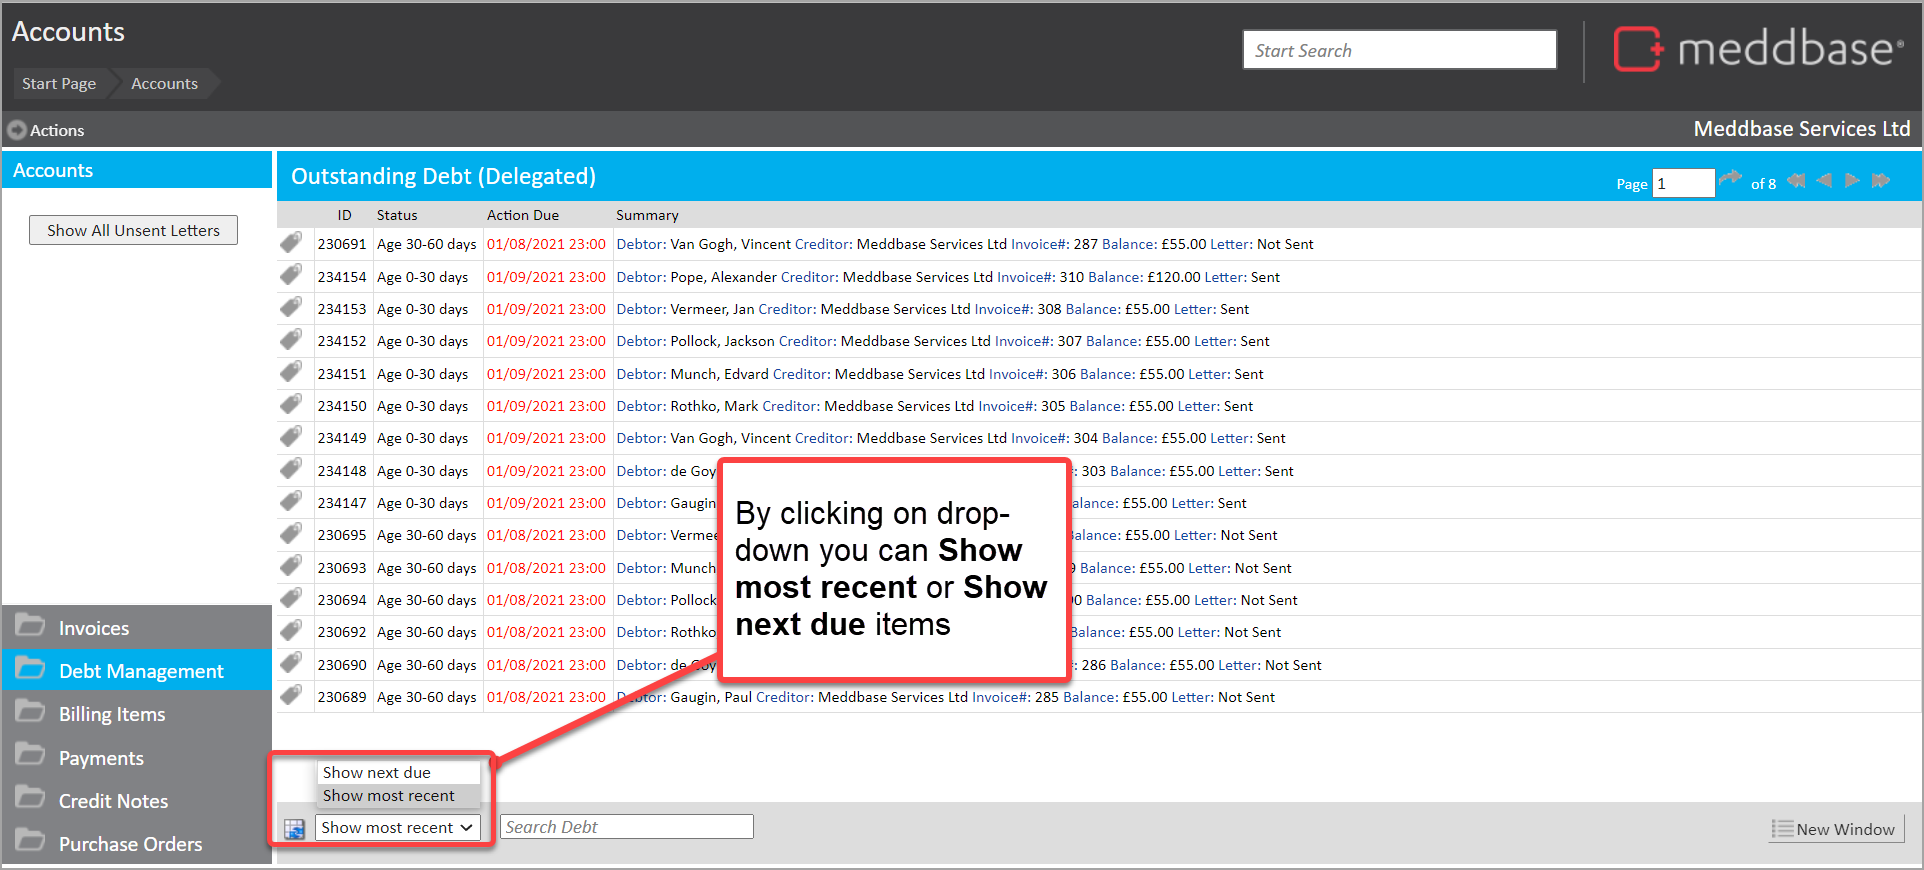Jump to the last page arrow
This screenshot has width=1924, height=870.
1881,181
